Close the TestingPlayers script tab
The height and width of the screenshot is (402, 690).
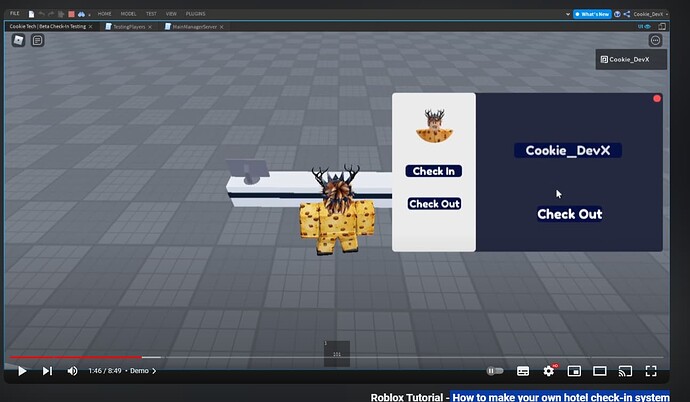150,27
